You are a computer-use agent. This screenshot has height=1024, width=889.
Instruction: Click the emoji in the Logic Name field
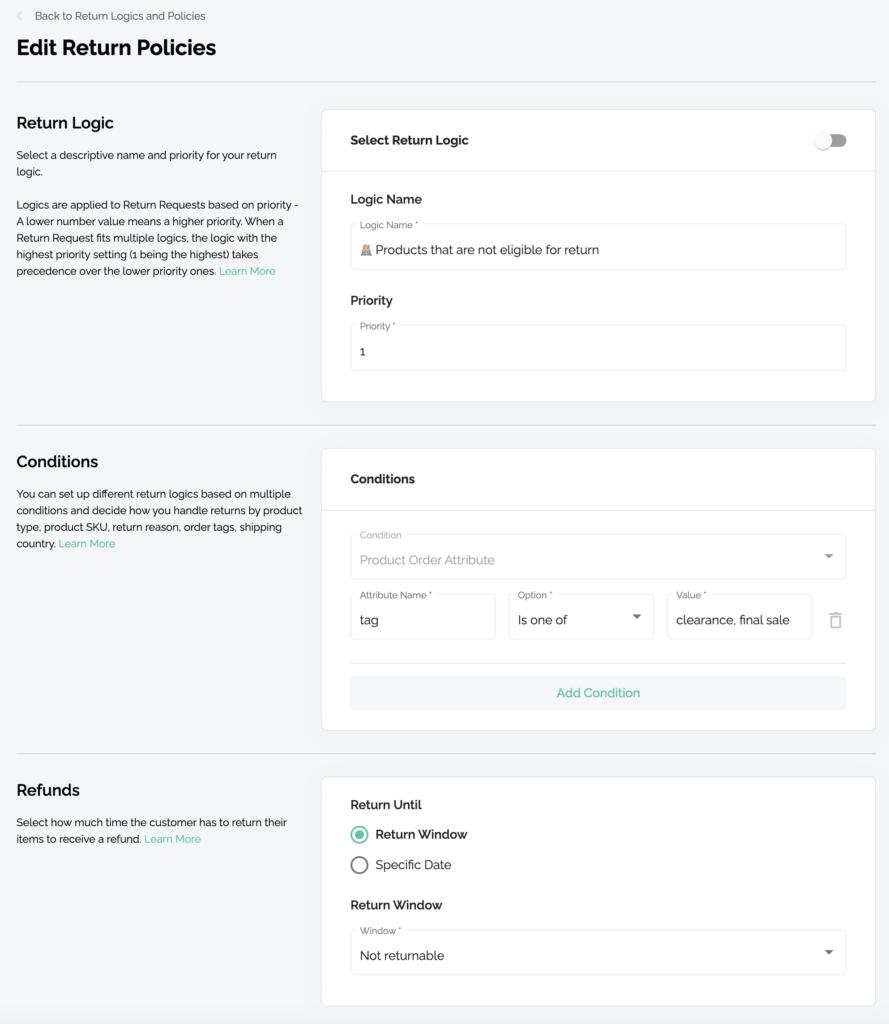(366, 250)
